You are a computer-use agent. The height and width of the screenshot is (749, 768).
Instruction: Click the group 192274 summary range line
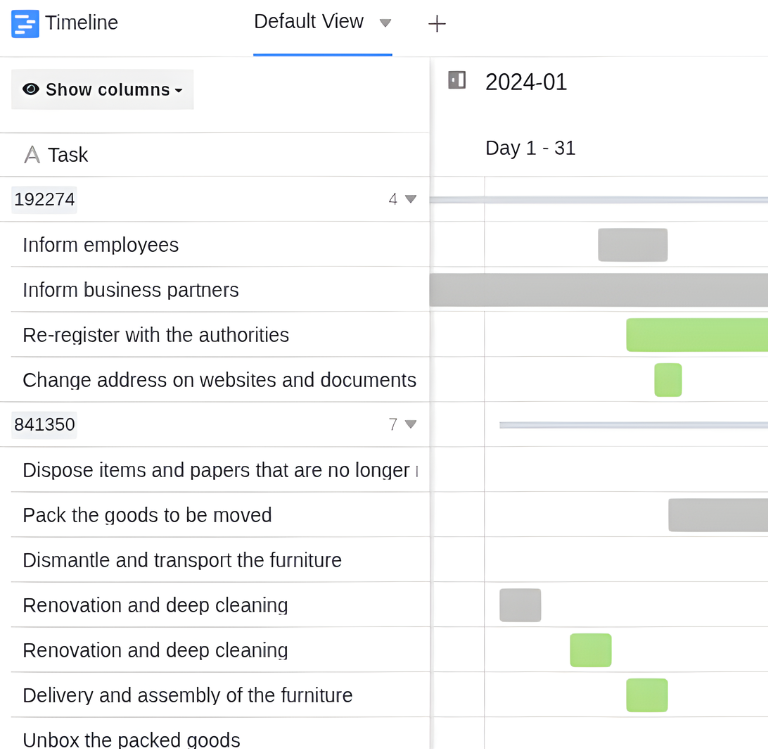[600, 200]
